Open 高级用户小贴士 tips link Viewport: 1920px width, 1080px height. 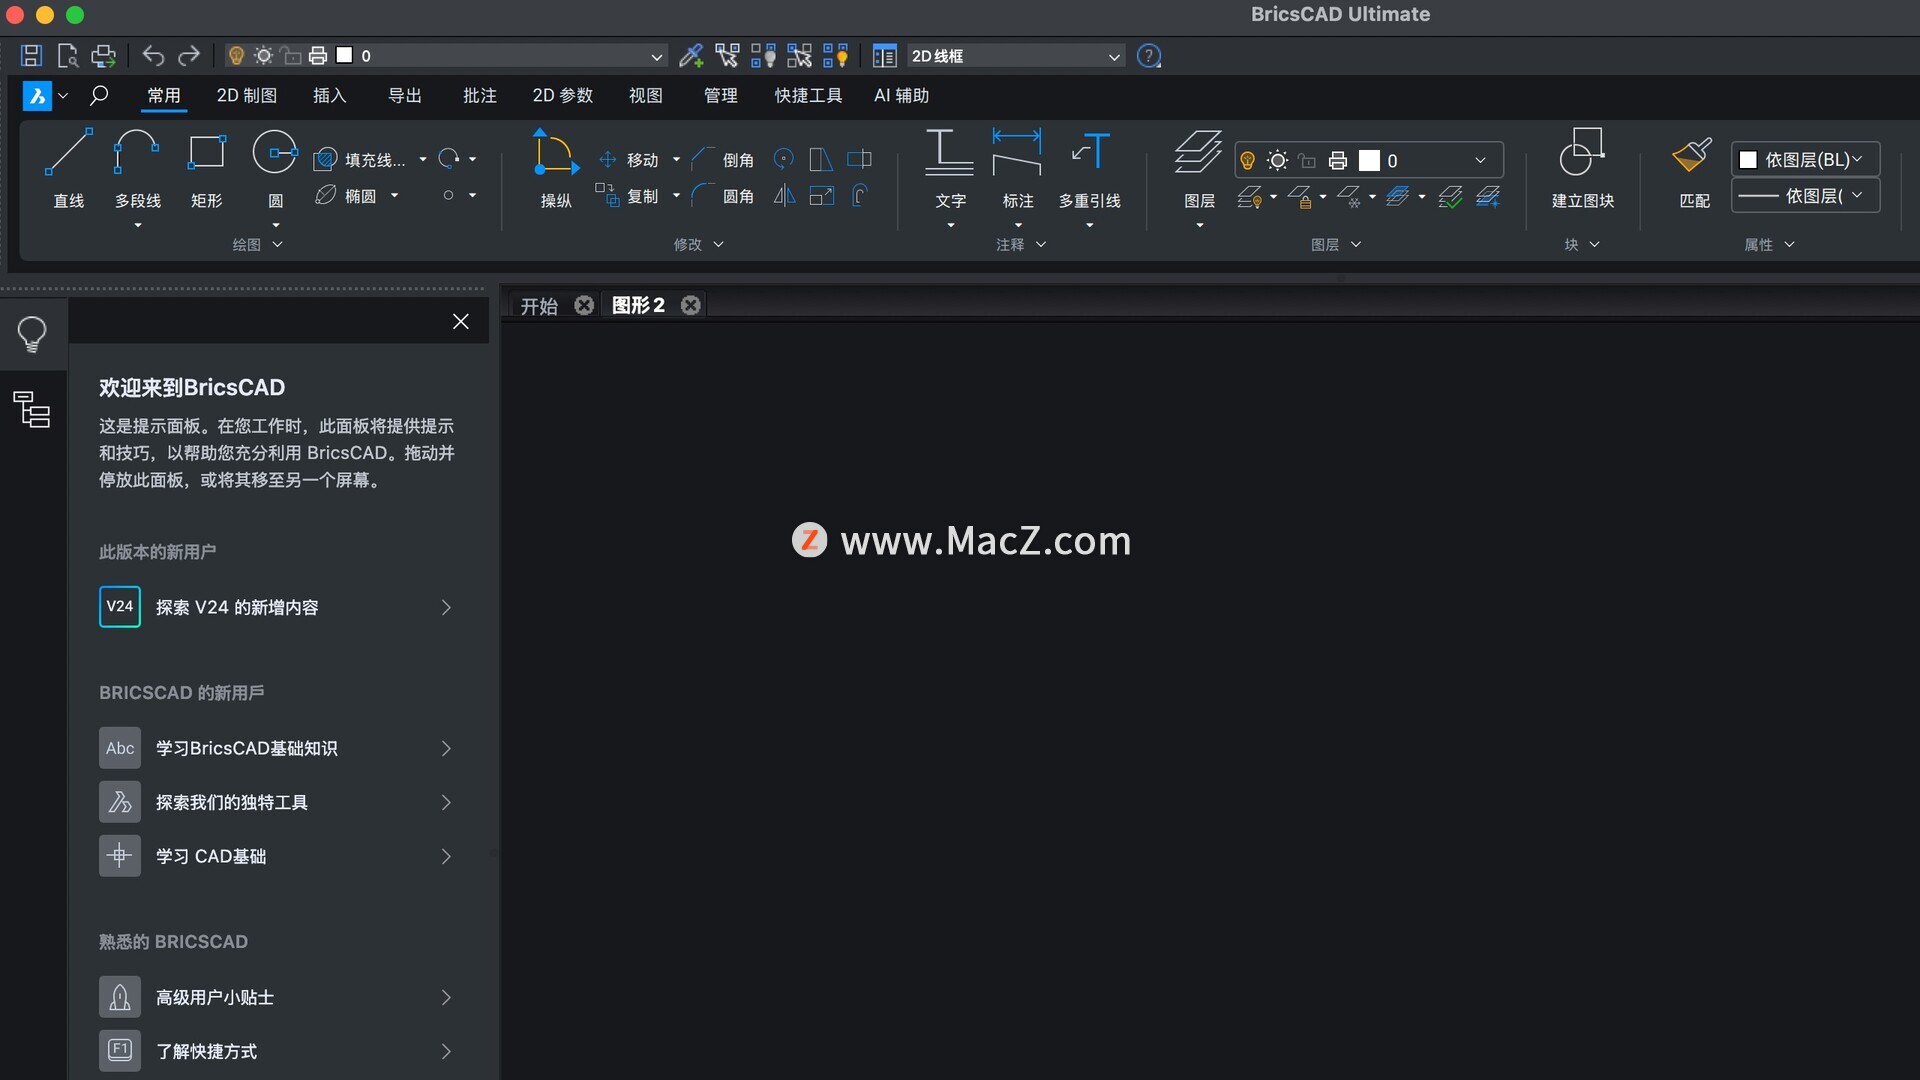(x=275, y=997)
